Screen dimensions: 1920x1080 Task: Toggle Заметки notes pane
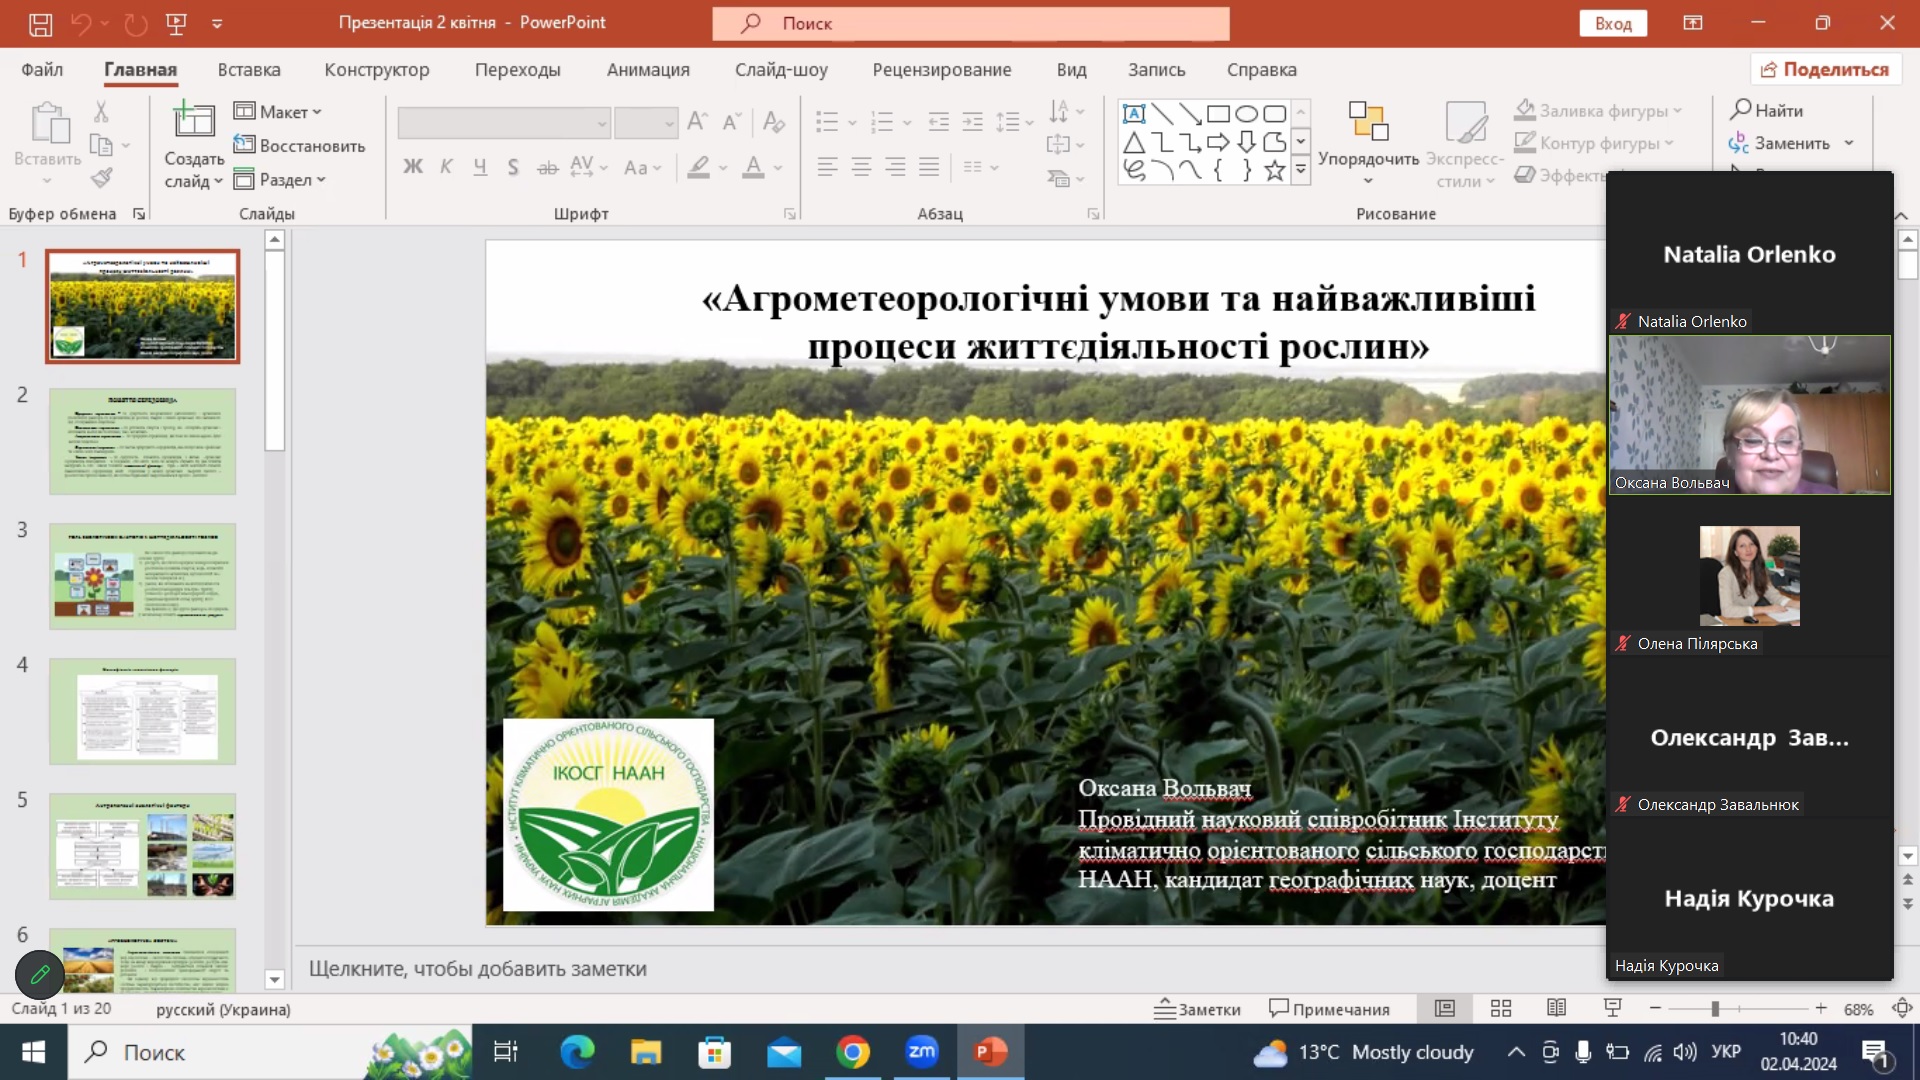[1197, 1009]
